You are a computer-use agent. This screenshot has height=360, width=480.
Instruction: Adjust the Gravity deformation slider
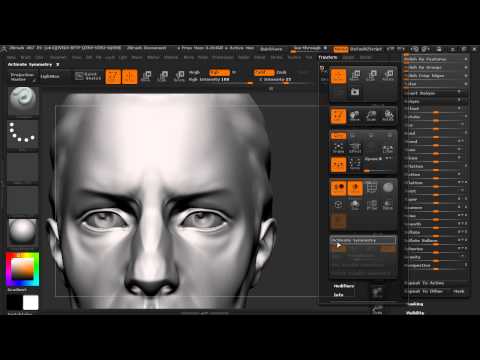tap(436, 257)
